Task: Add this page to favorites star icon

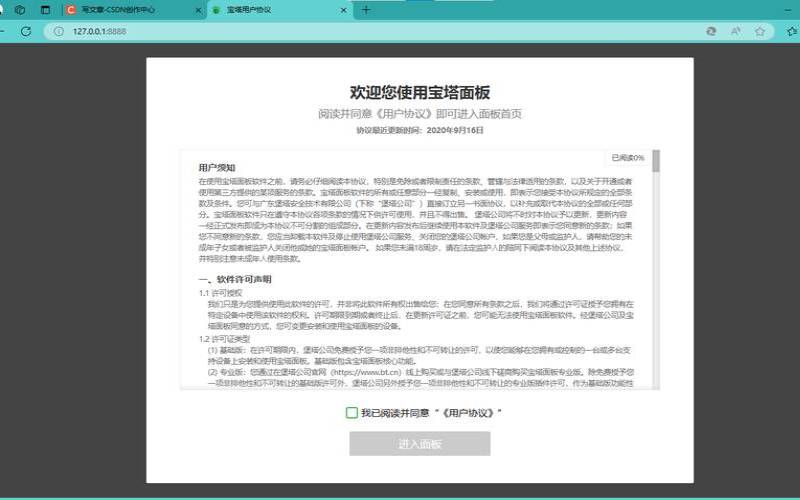Action: (760, 31)
